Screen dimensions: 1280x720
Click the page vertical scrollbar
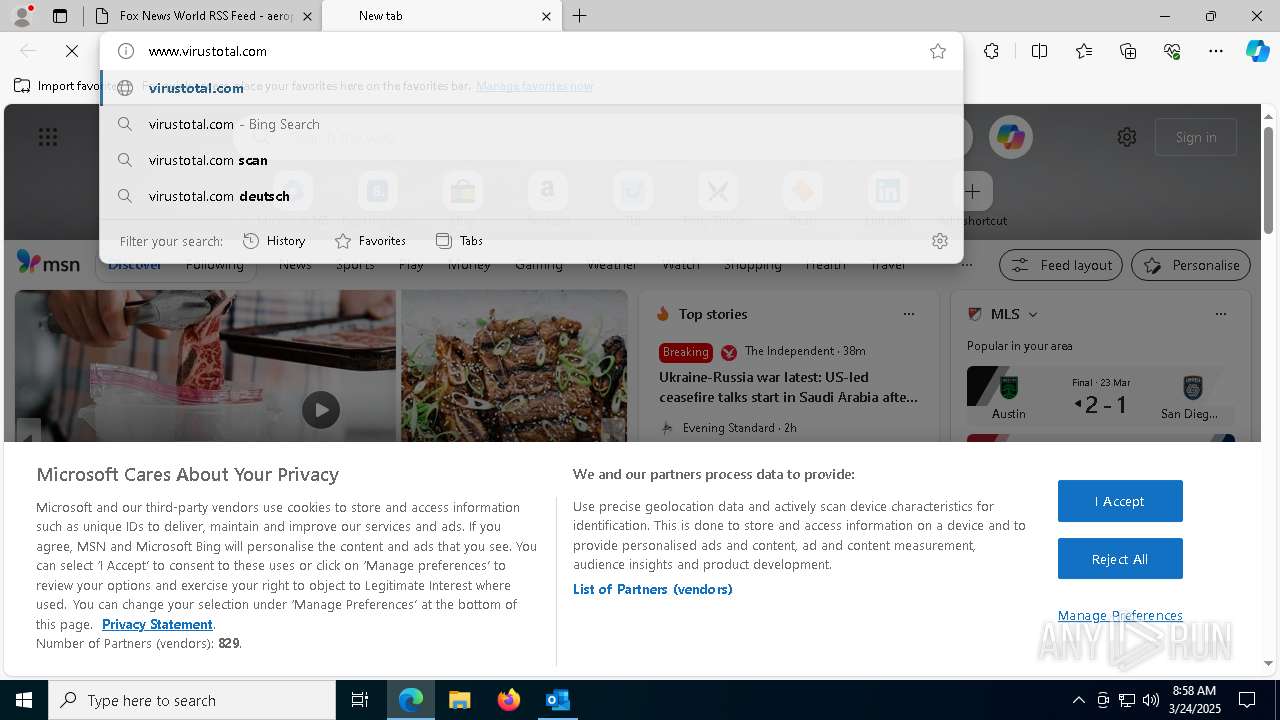[1268, 180]
